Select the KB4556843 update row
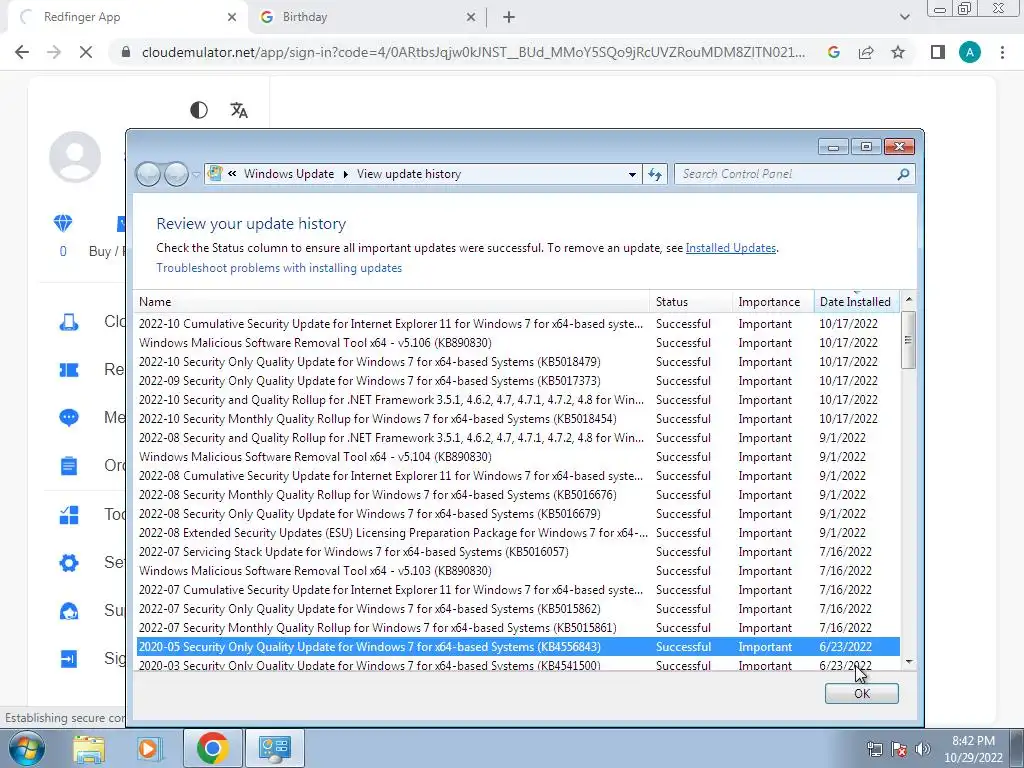 [x=518, y=647]
